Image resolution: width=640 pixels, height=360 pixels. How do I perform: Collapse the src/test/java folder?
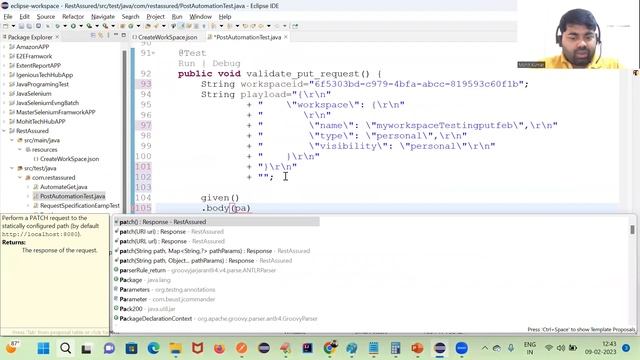click(x=12, y=168)
